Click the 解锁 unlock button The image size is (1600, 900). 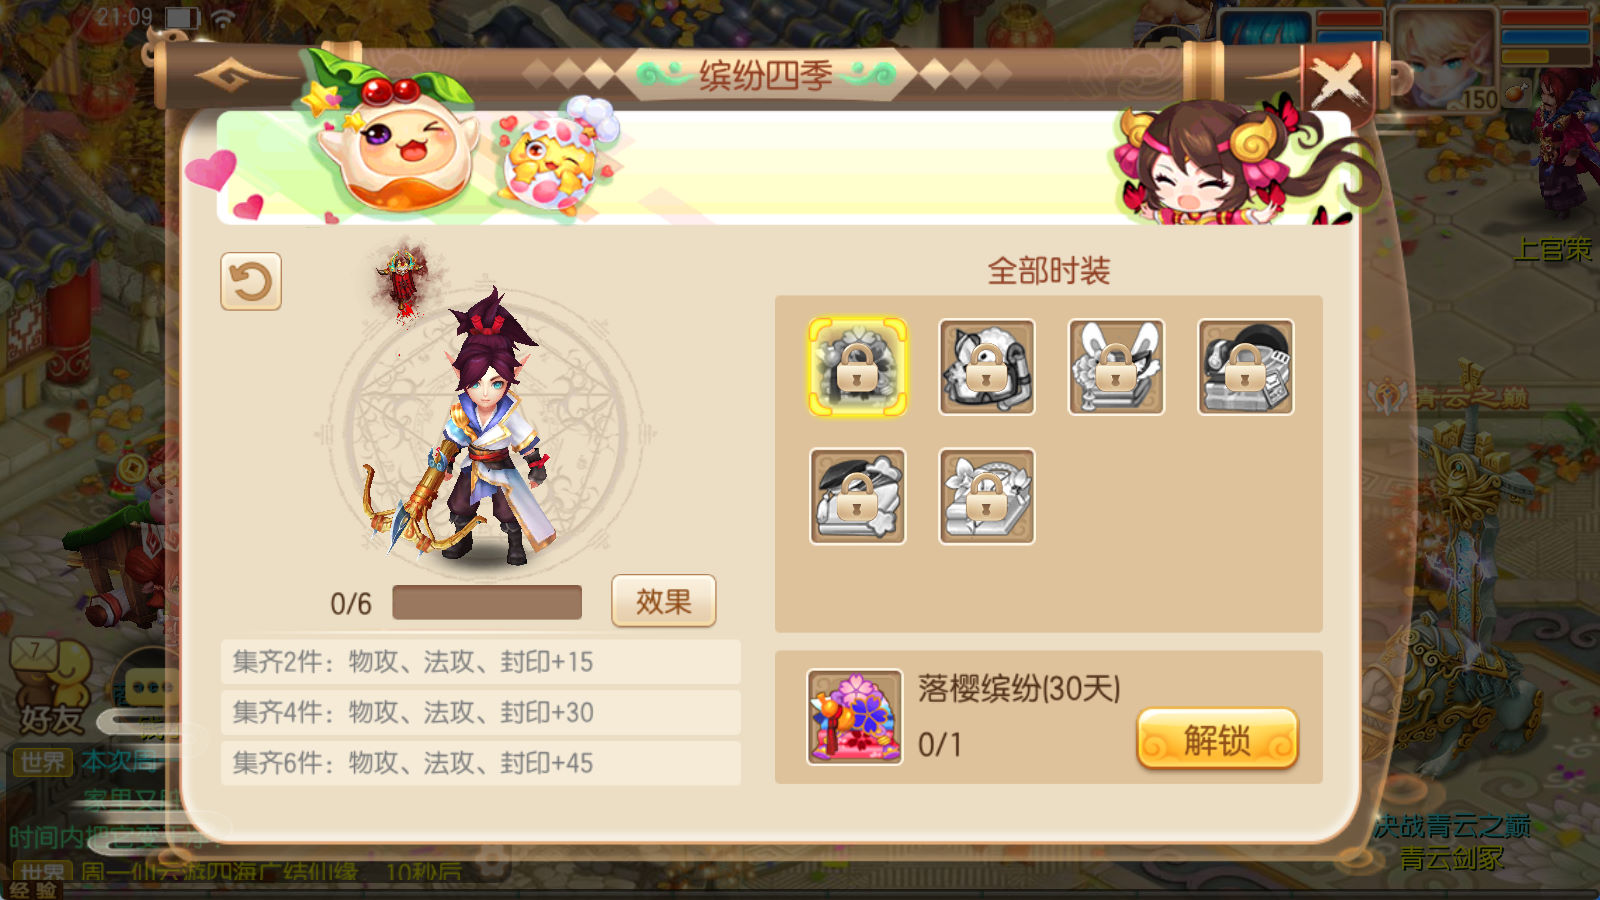point(1217,740)
